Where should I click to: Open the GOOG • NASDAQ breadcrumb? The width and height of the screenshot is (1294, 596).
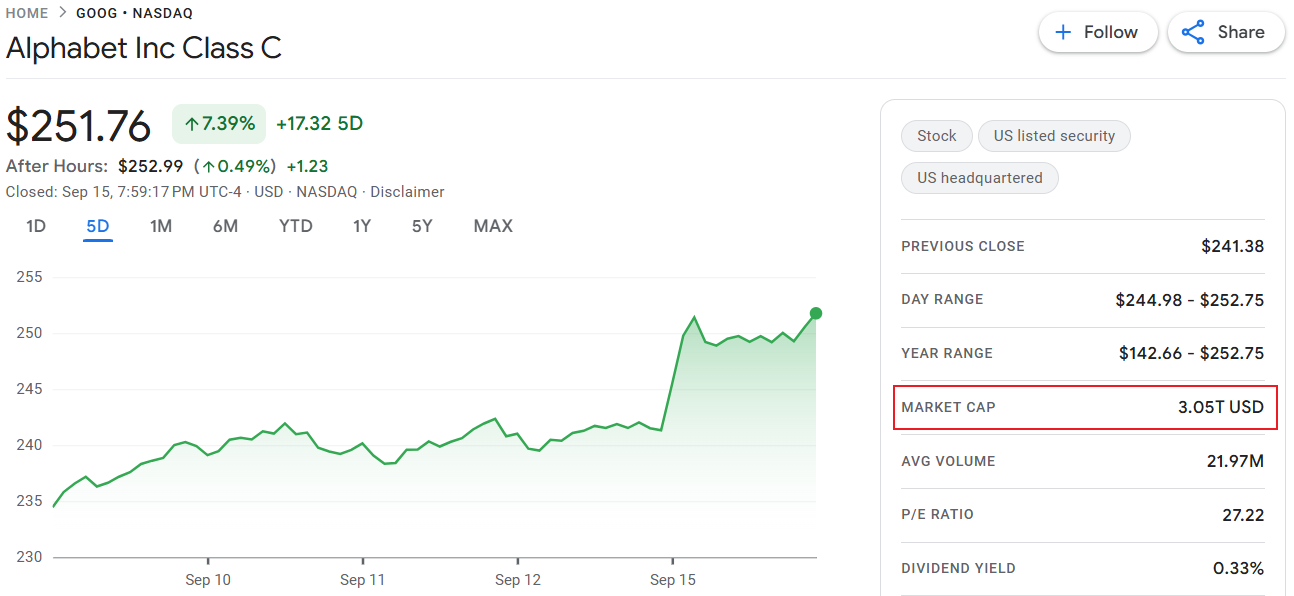(x=134, y=13)
